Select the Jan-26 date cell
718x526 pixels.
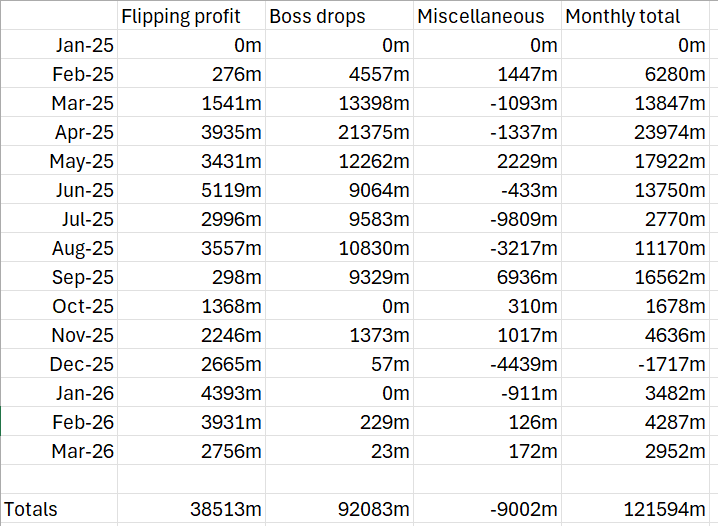coord(59,393)
